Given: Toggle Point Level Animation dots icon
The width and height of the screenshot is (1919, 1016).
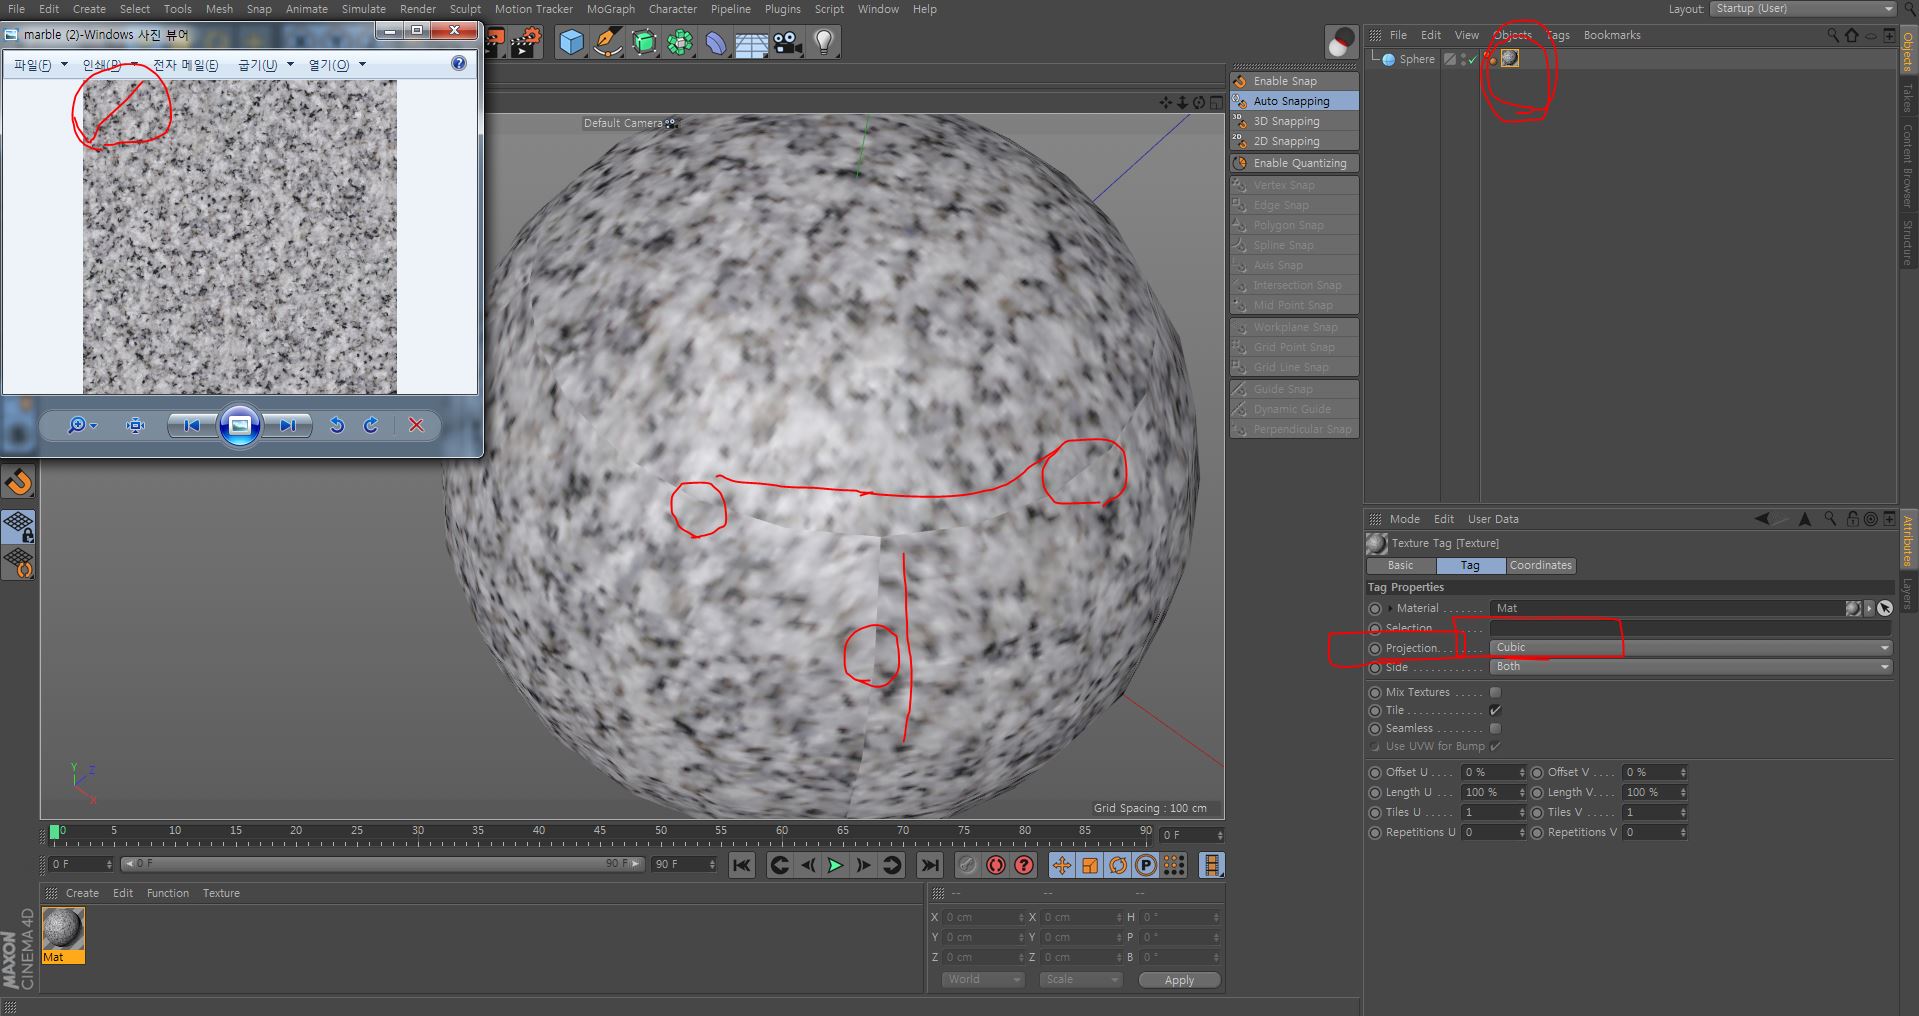Looking at the screenshot, I should (x=1174, y=865).
